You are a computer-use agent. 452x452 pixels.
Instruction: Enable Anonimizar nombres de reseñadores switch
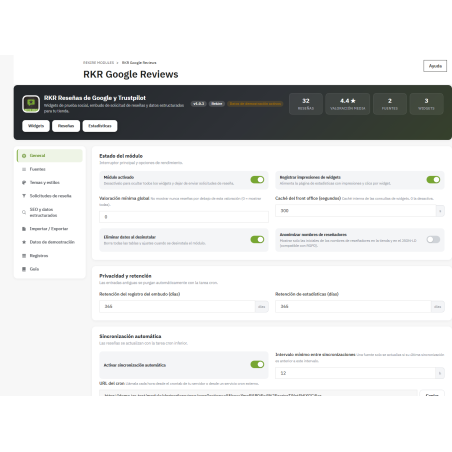point(433,239)
